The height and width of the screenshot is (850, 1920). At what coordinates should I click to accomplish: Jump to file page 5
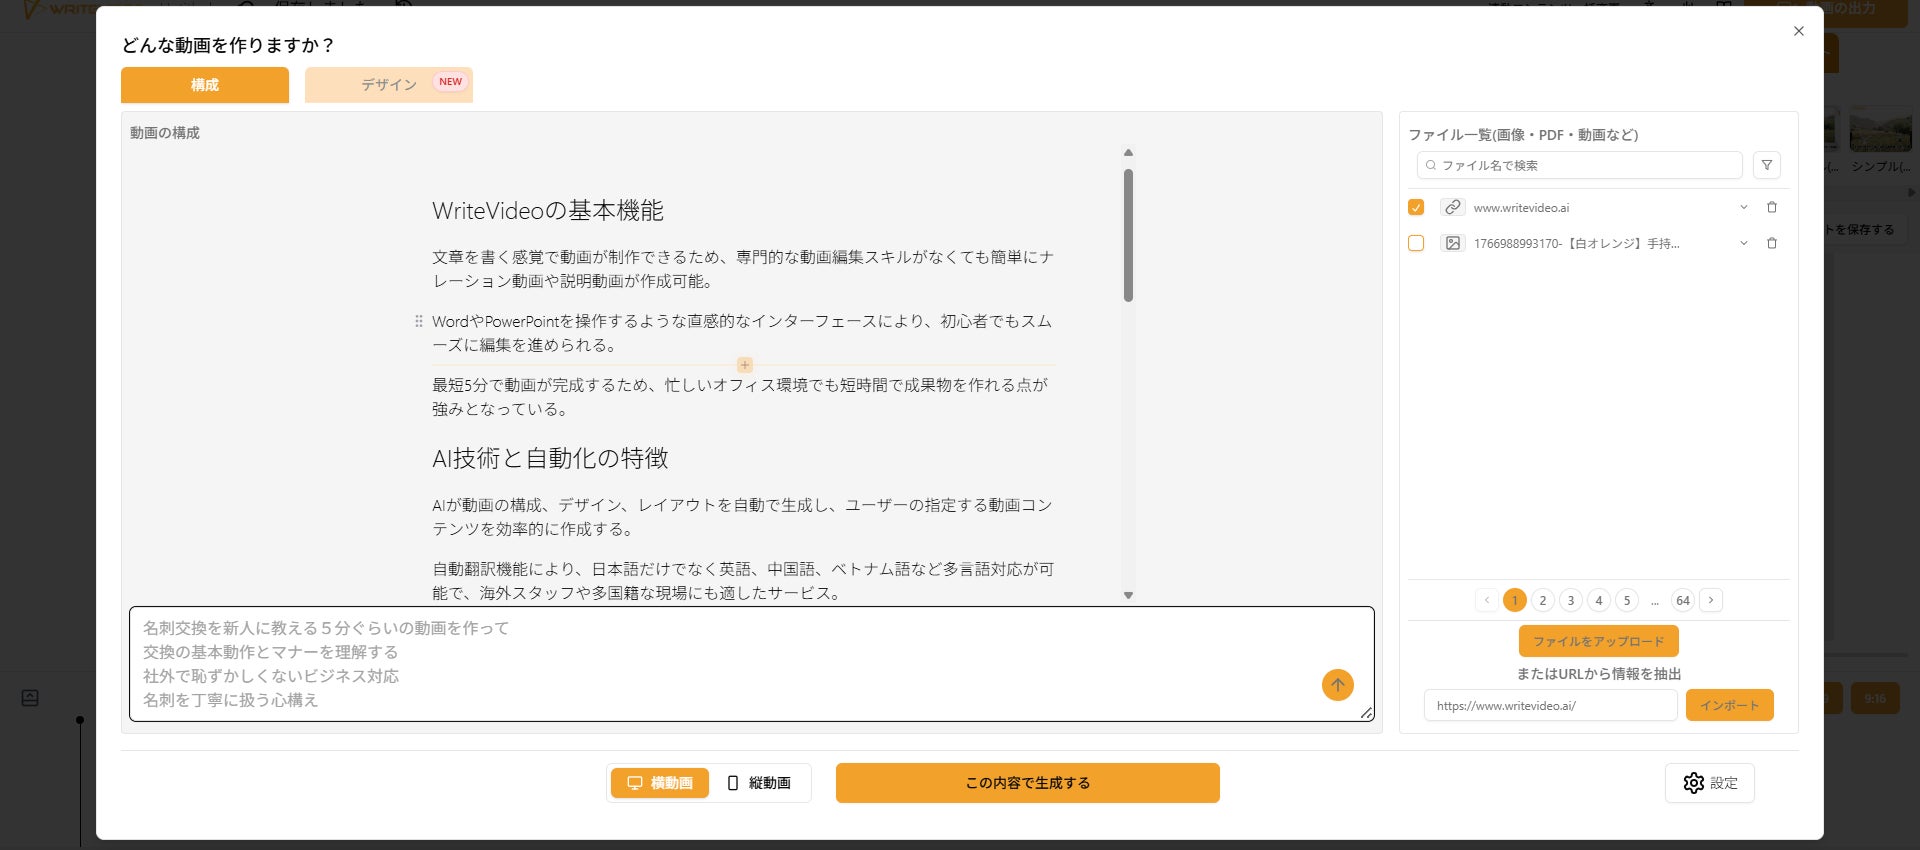[x=1627, y=600]
